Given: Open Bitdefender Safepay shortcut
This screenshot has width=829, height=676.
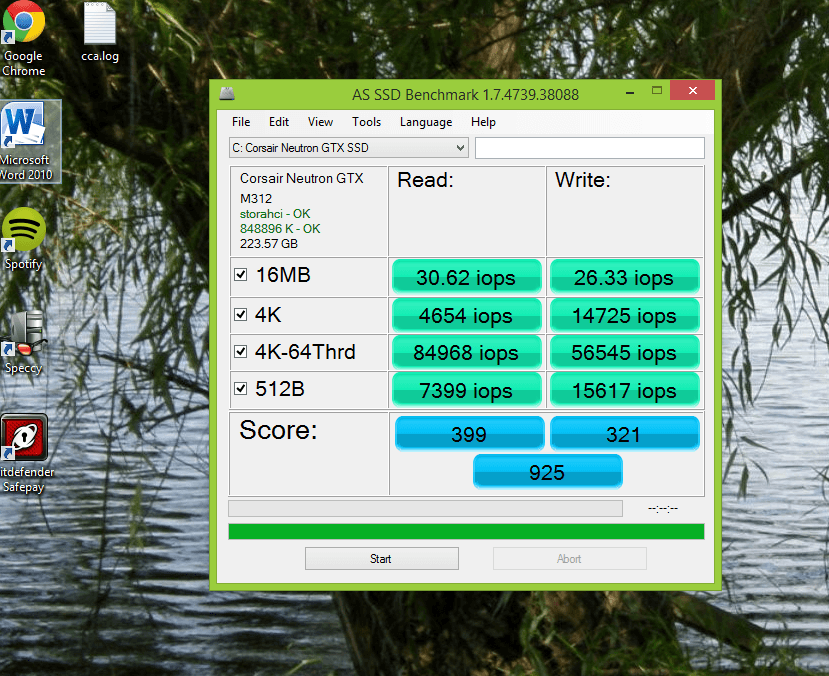Looking at the screenshot, I should pos(25,453).
